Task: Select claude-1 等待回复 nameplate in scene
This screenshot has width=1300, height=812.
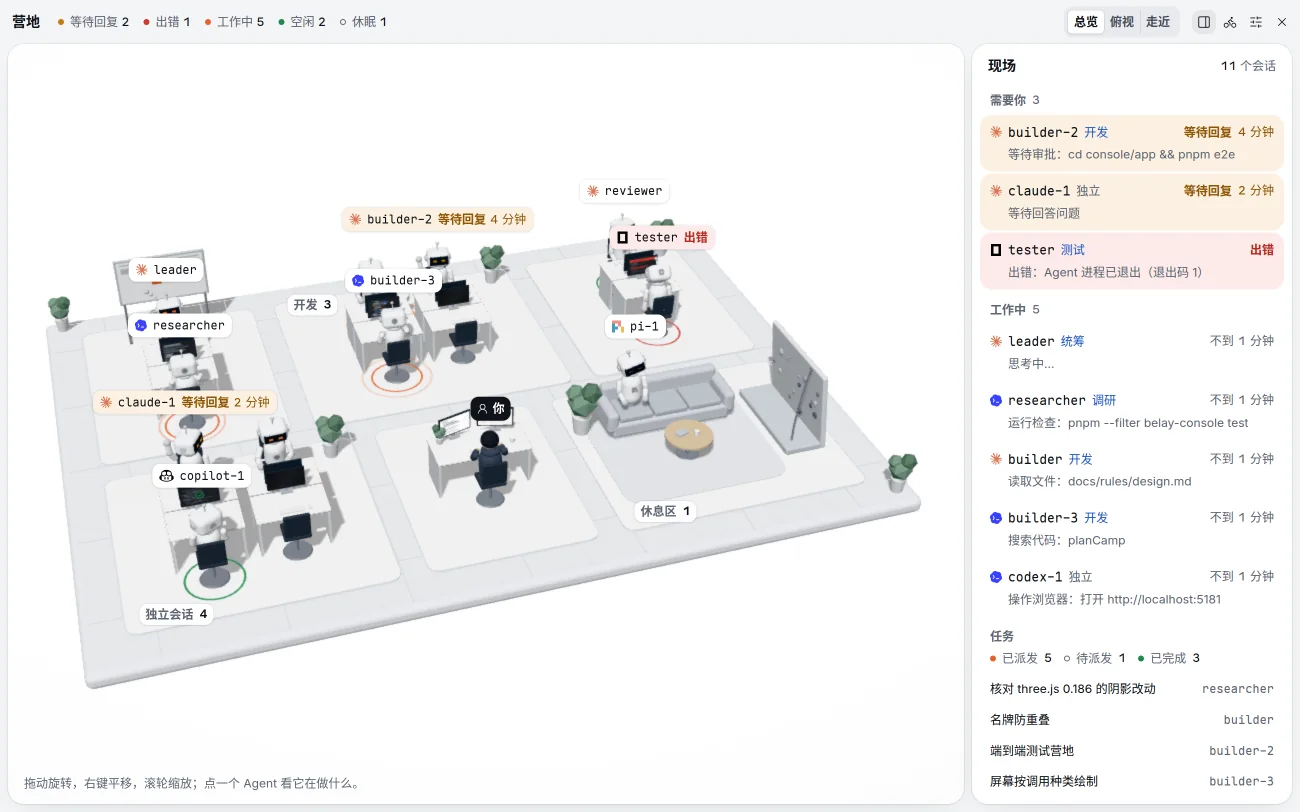Action: pos(185,402)
